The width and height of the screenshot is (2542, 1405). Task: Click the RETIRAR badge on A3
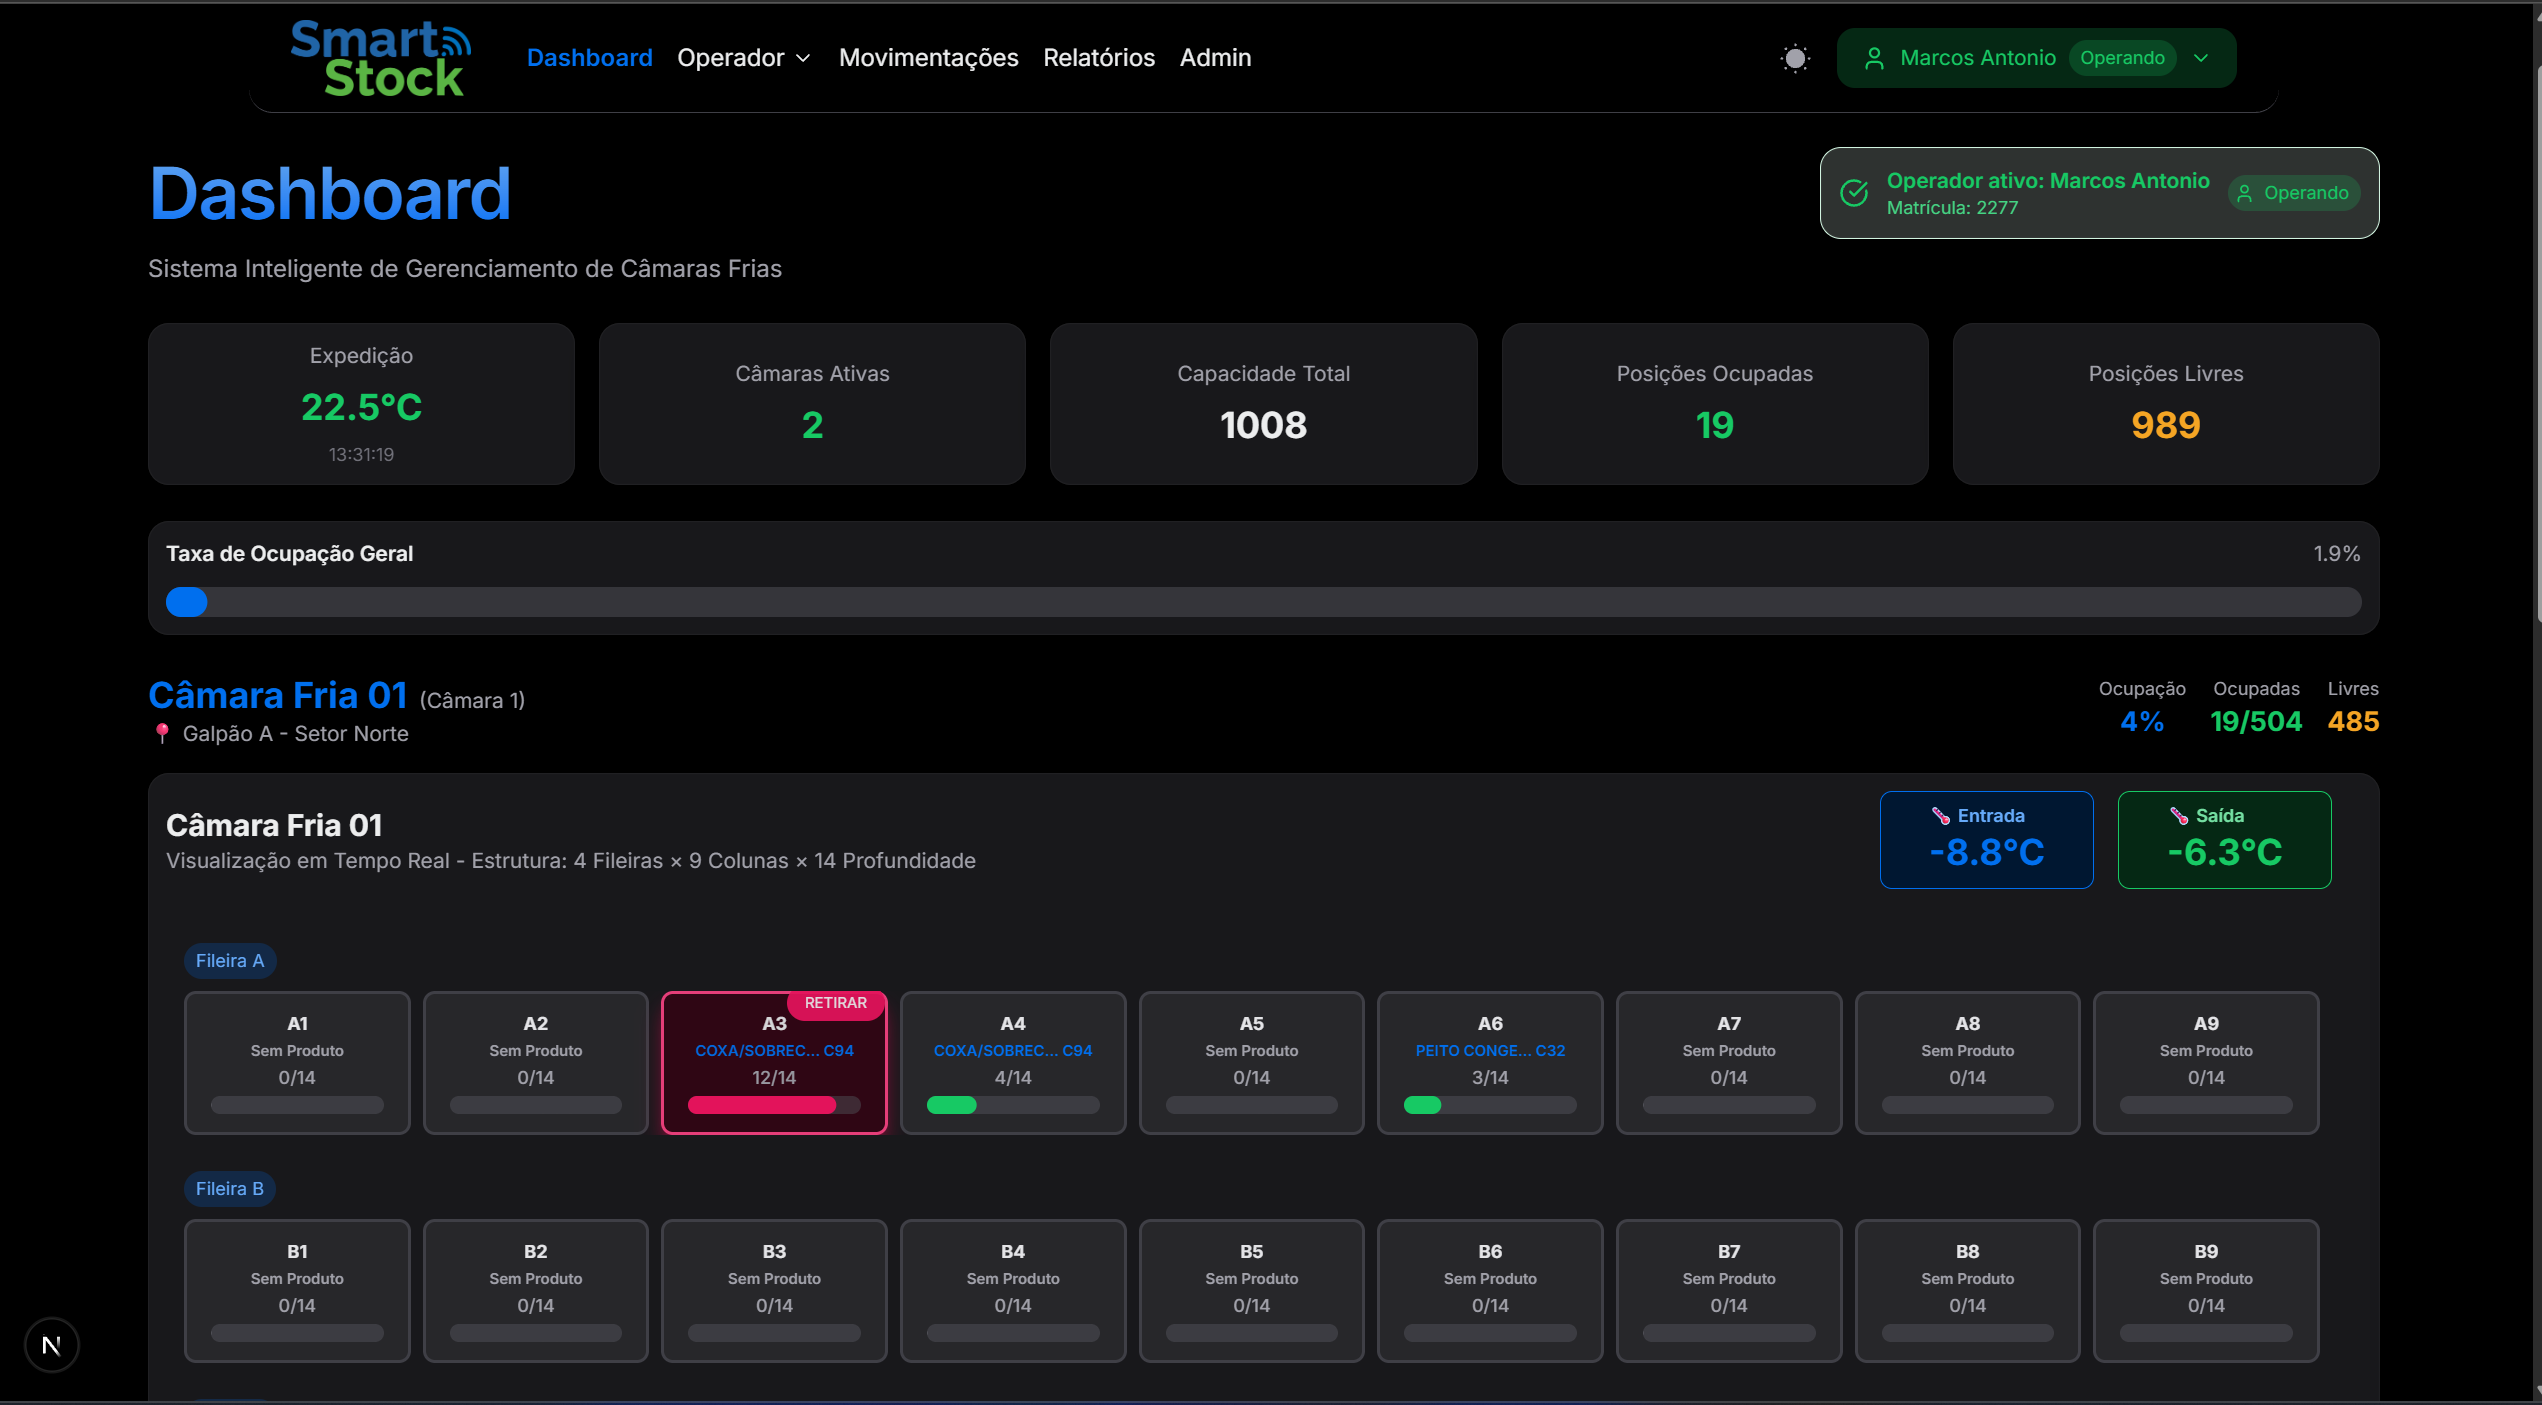pyautogui.click(x=835, y=1003)
